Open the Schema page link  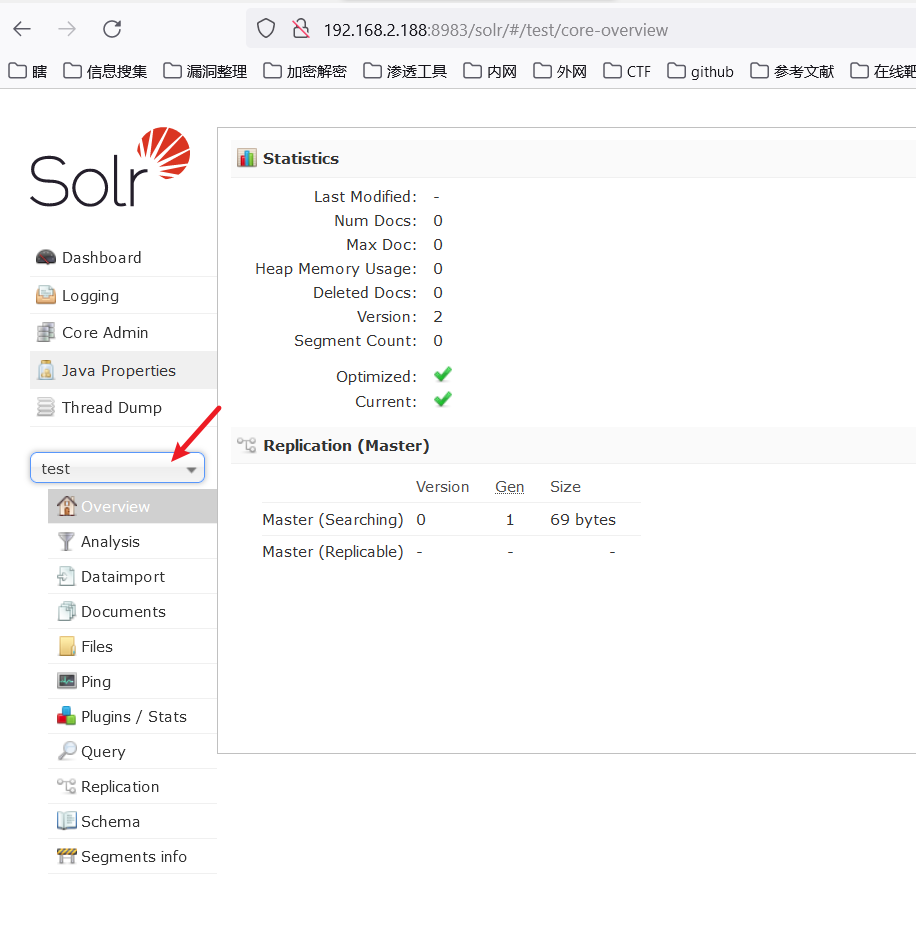110,821
